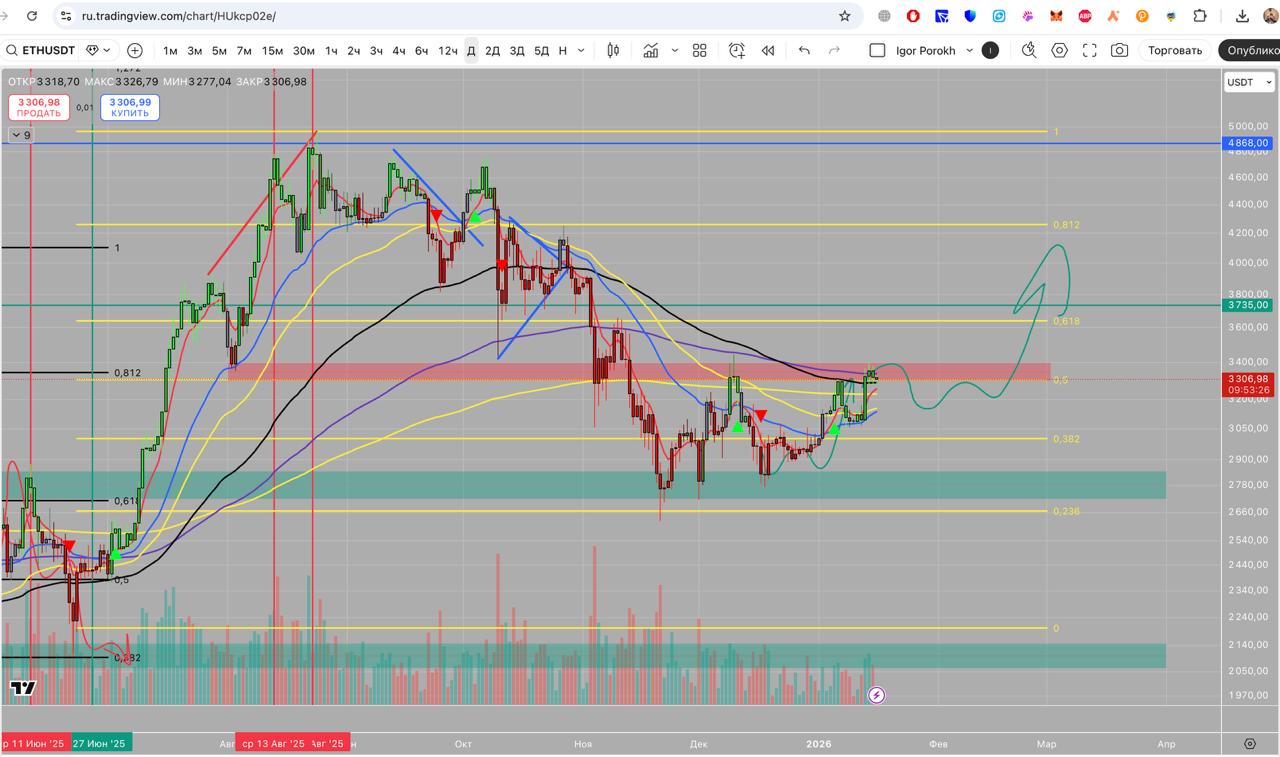Image resolution: width=1280 pixels, height=757 pixels.
Task: Open chart settings hexagon icon
Action: pos(1060,51)
